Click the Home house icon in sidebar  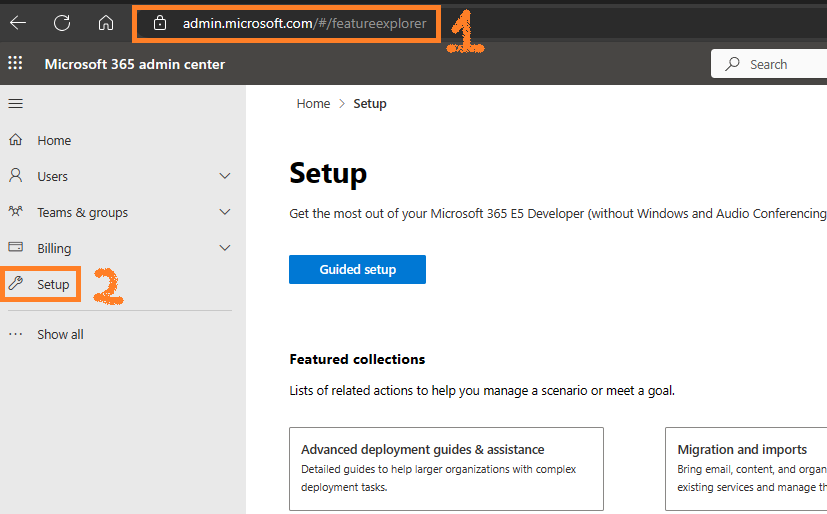point(16,140)
